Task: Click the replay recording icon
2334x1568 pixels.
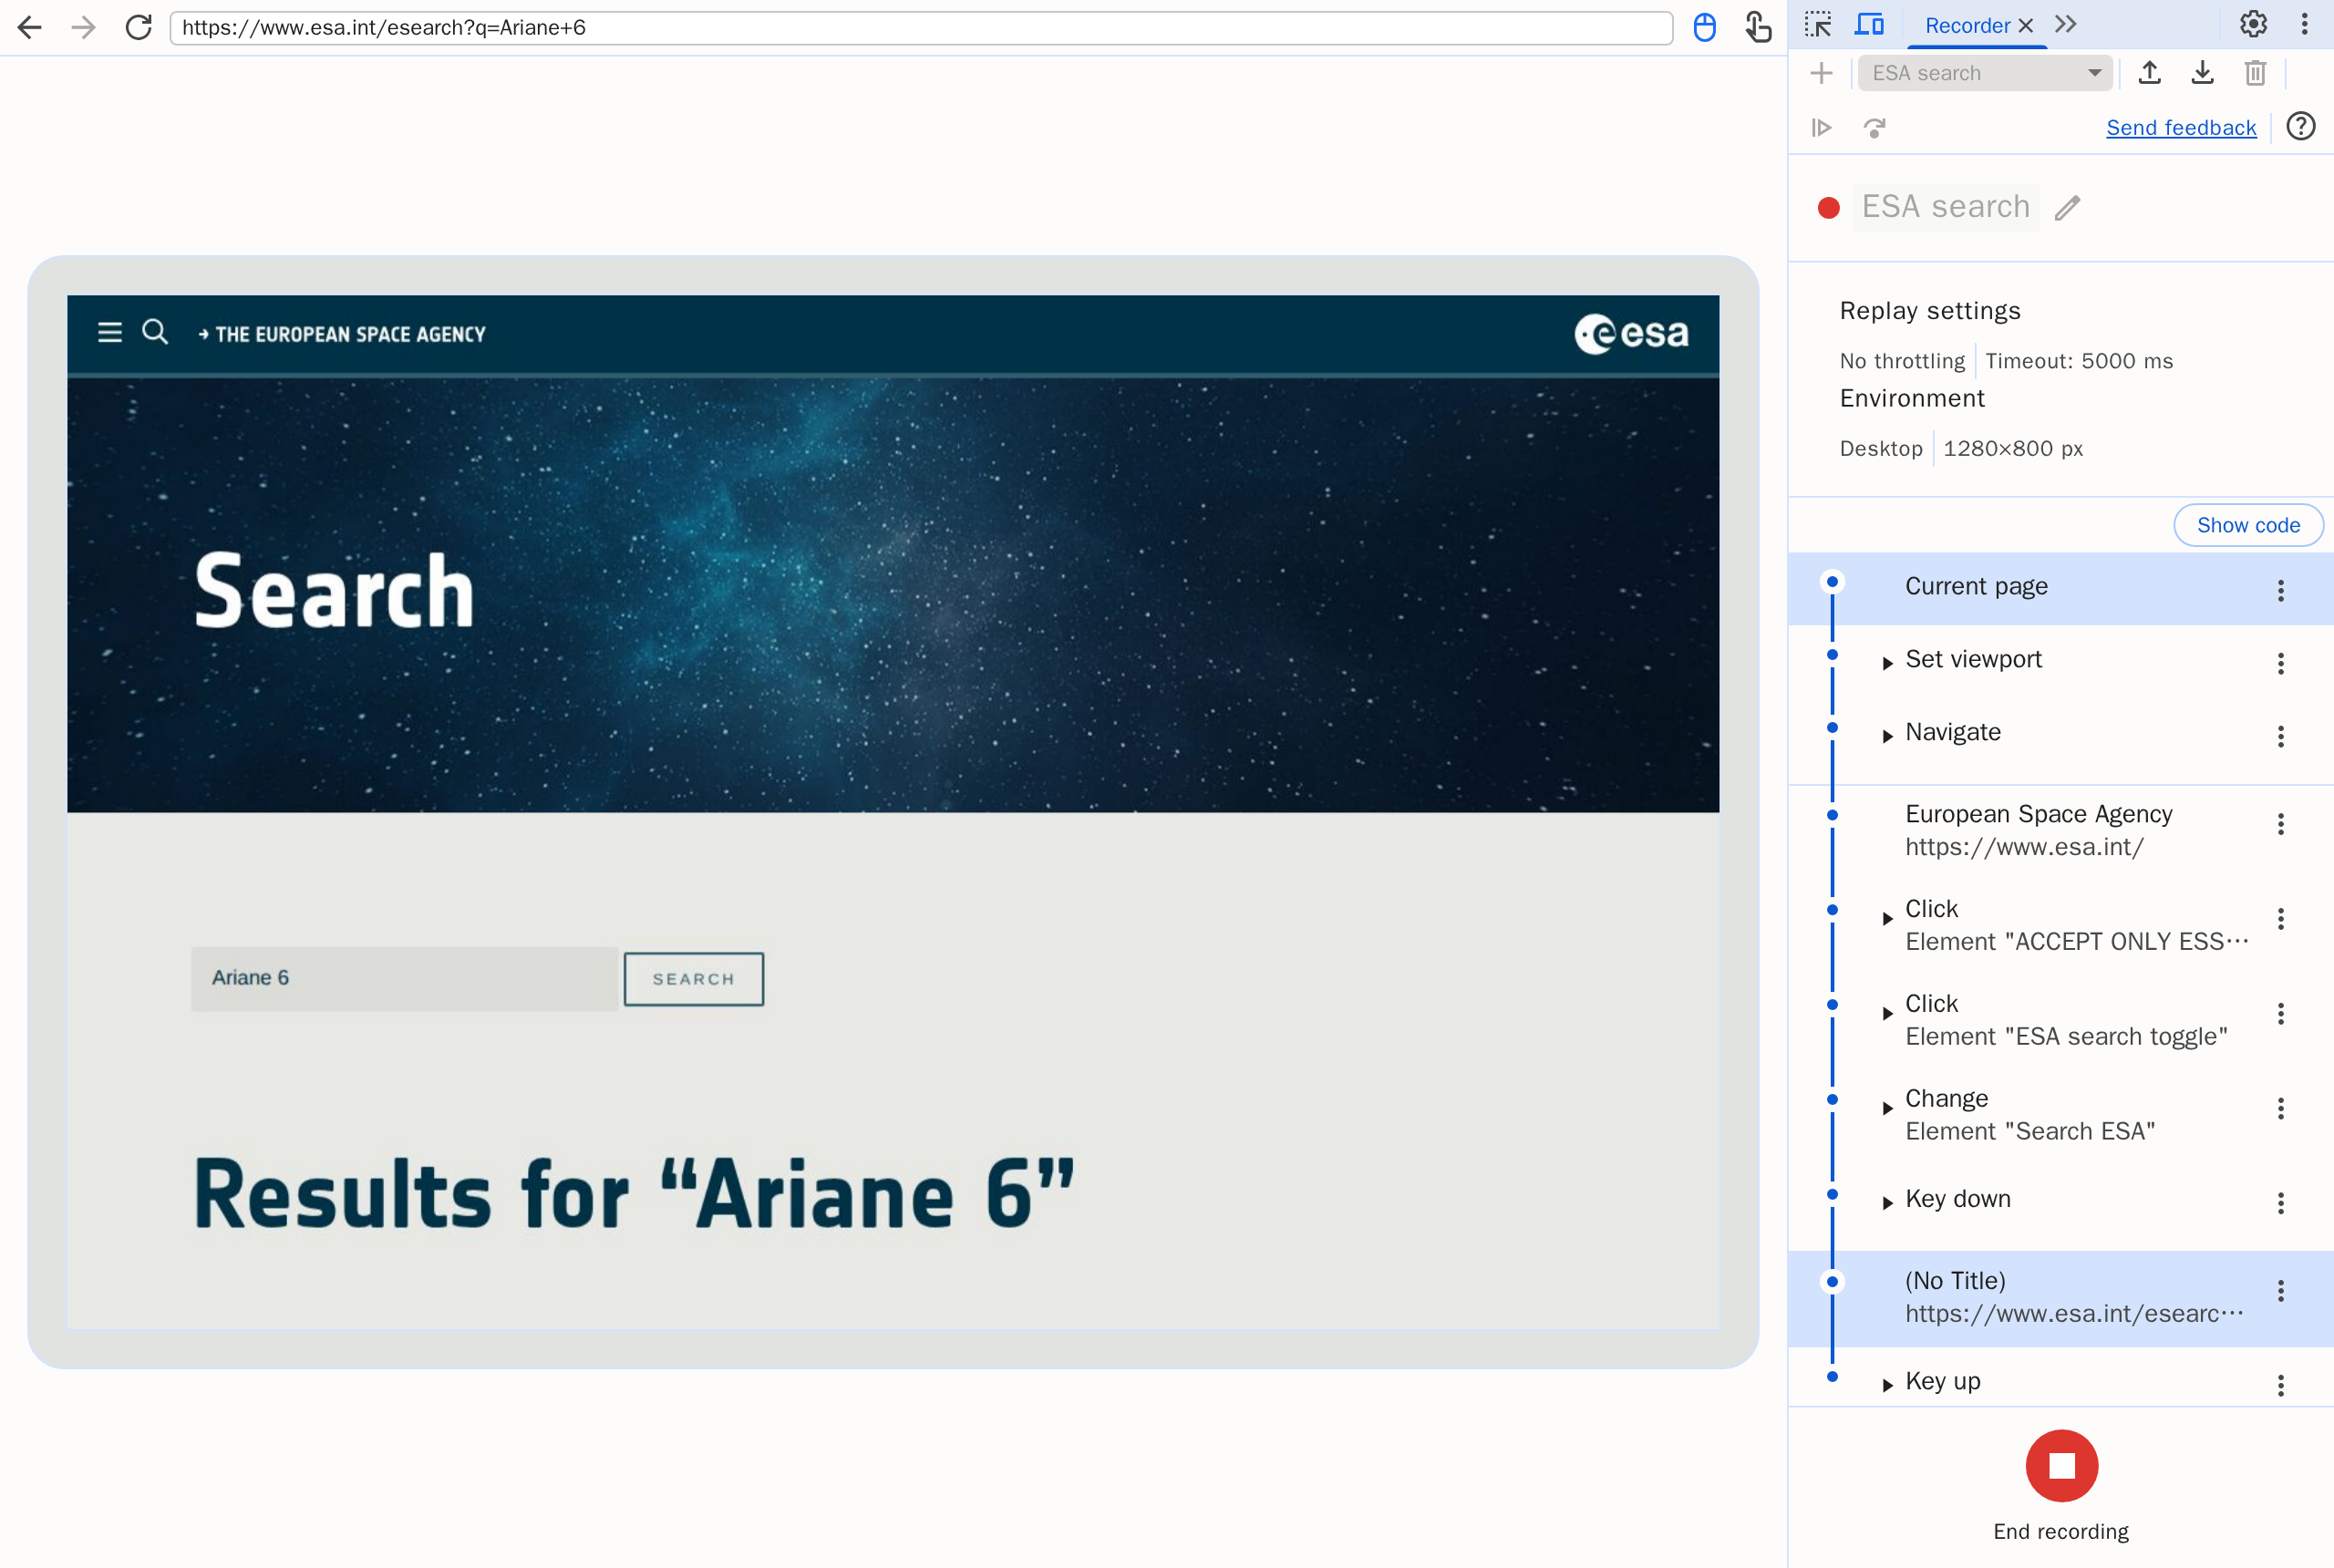Action: 1821,128
